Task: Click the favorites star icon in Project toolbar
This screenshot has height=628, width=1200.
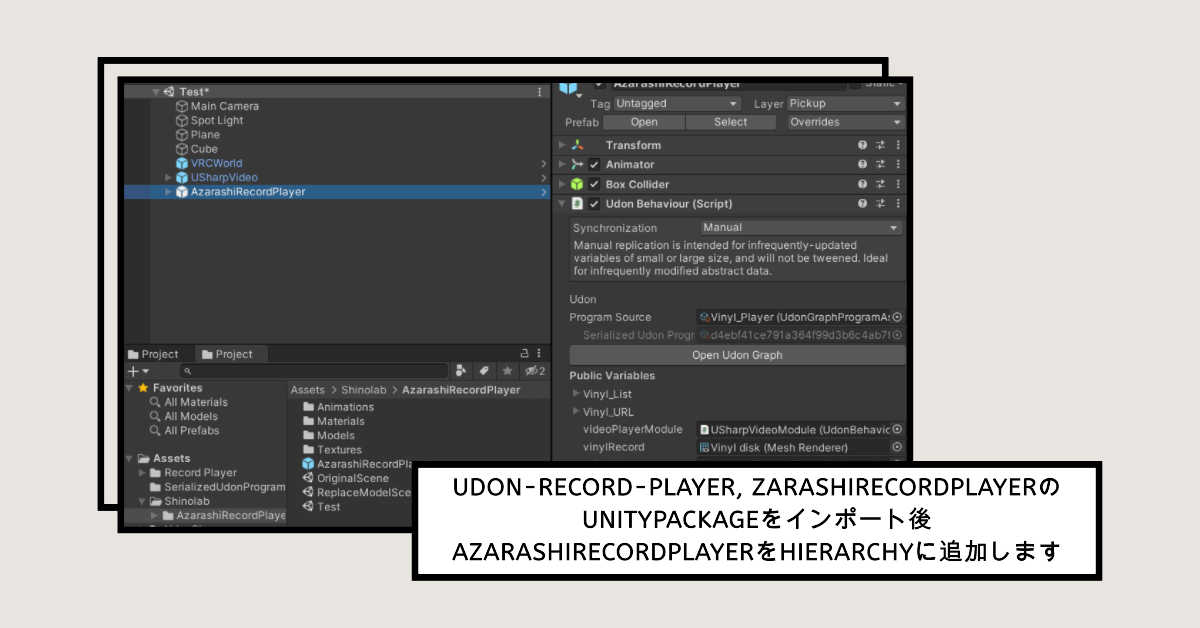Action: pos(507,371)
